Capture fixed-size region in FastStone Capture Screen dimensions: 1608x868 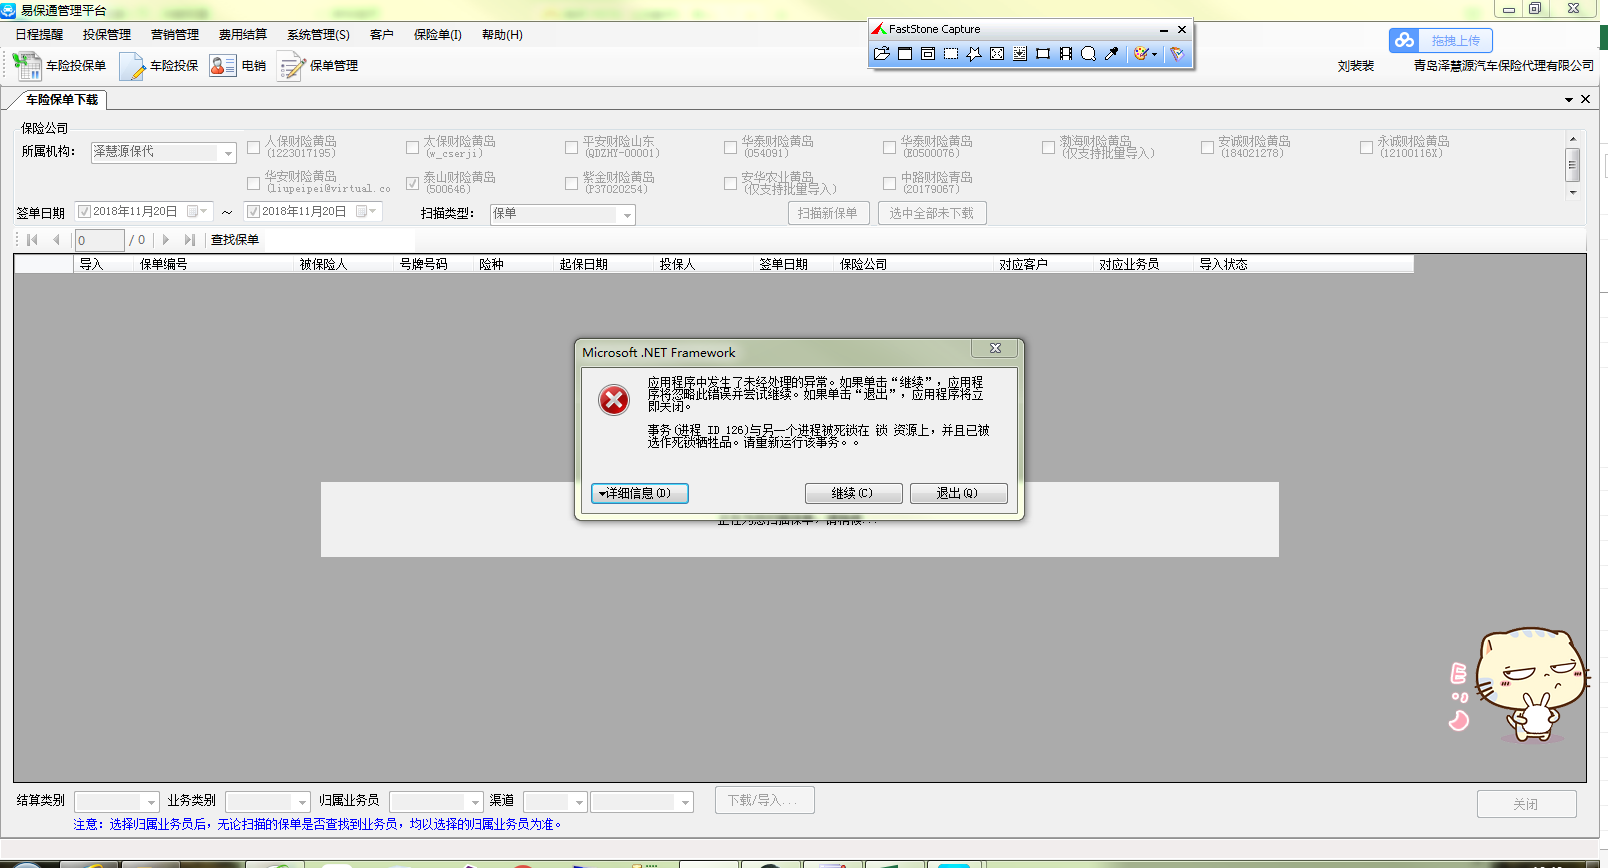(x=1043, y=54)
